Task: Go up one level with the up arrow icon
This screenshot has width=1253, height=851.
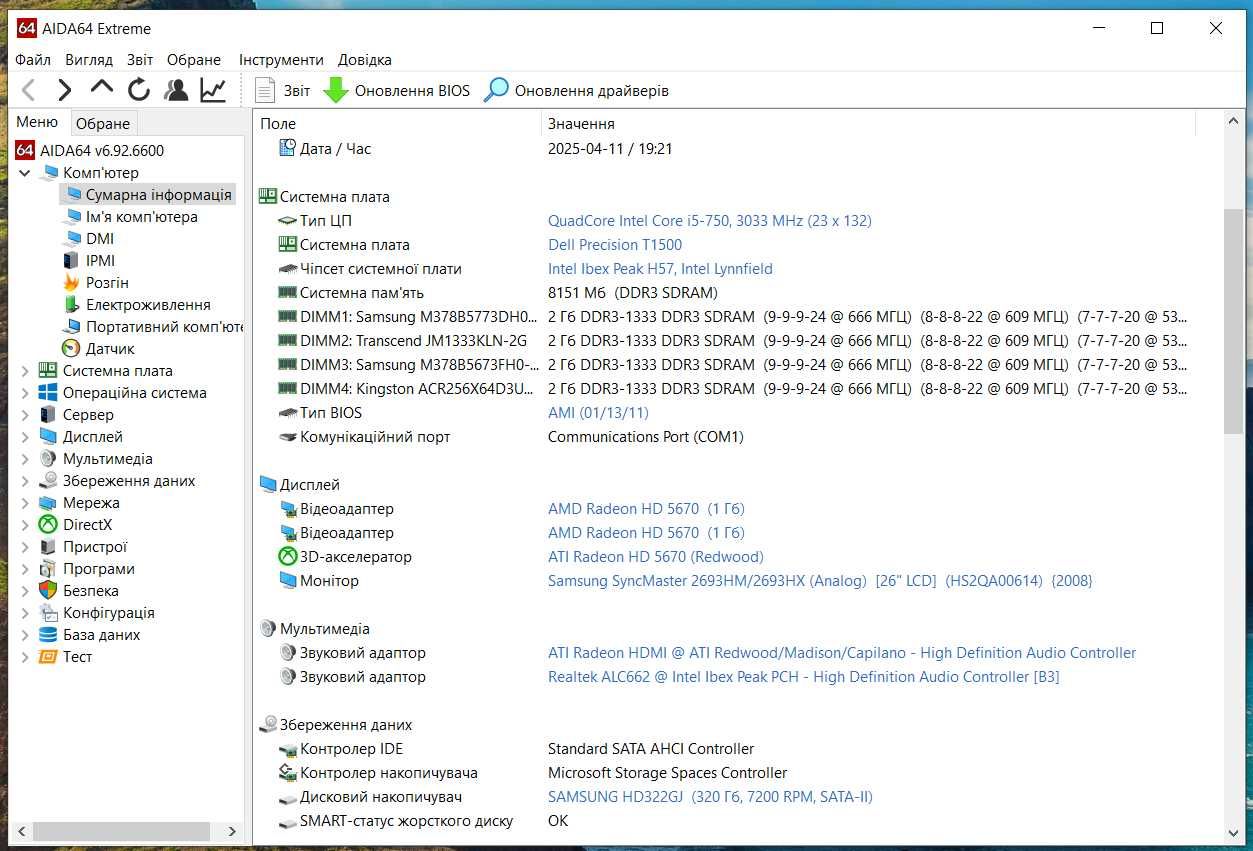Action: coord(102,89)
